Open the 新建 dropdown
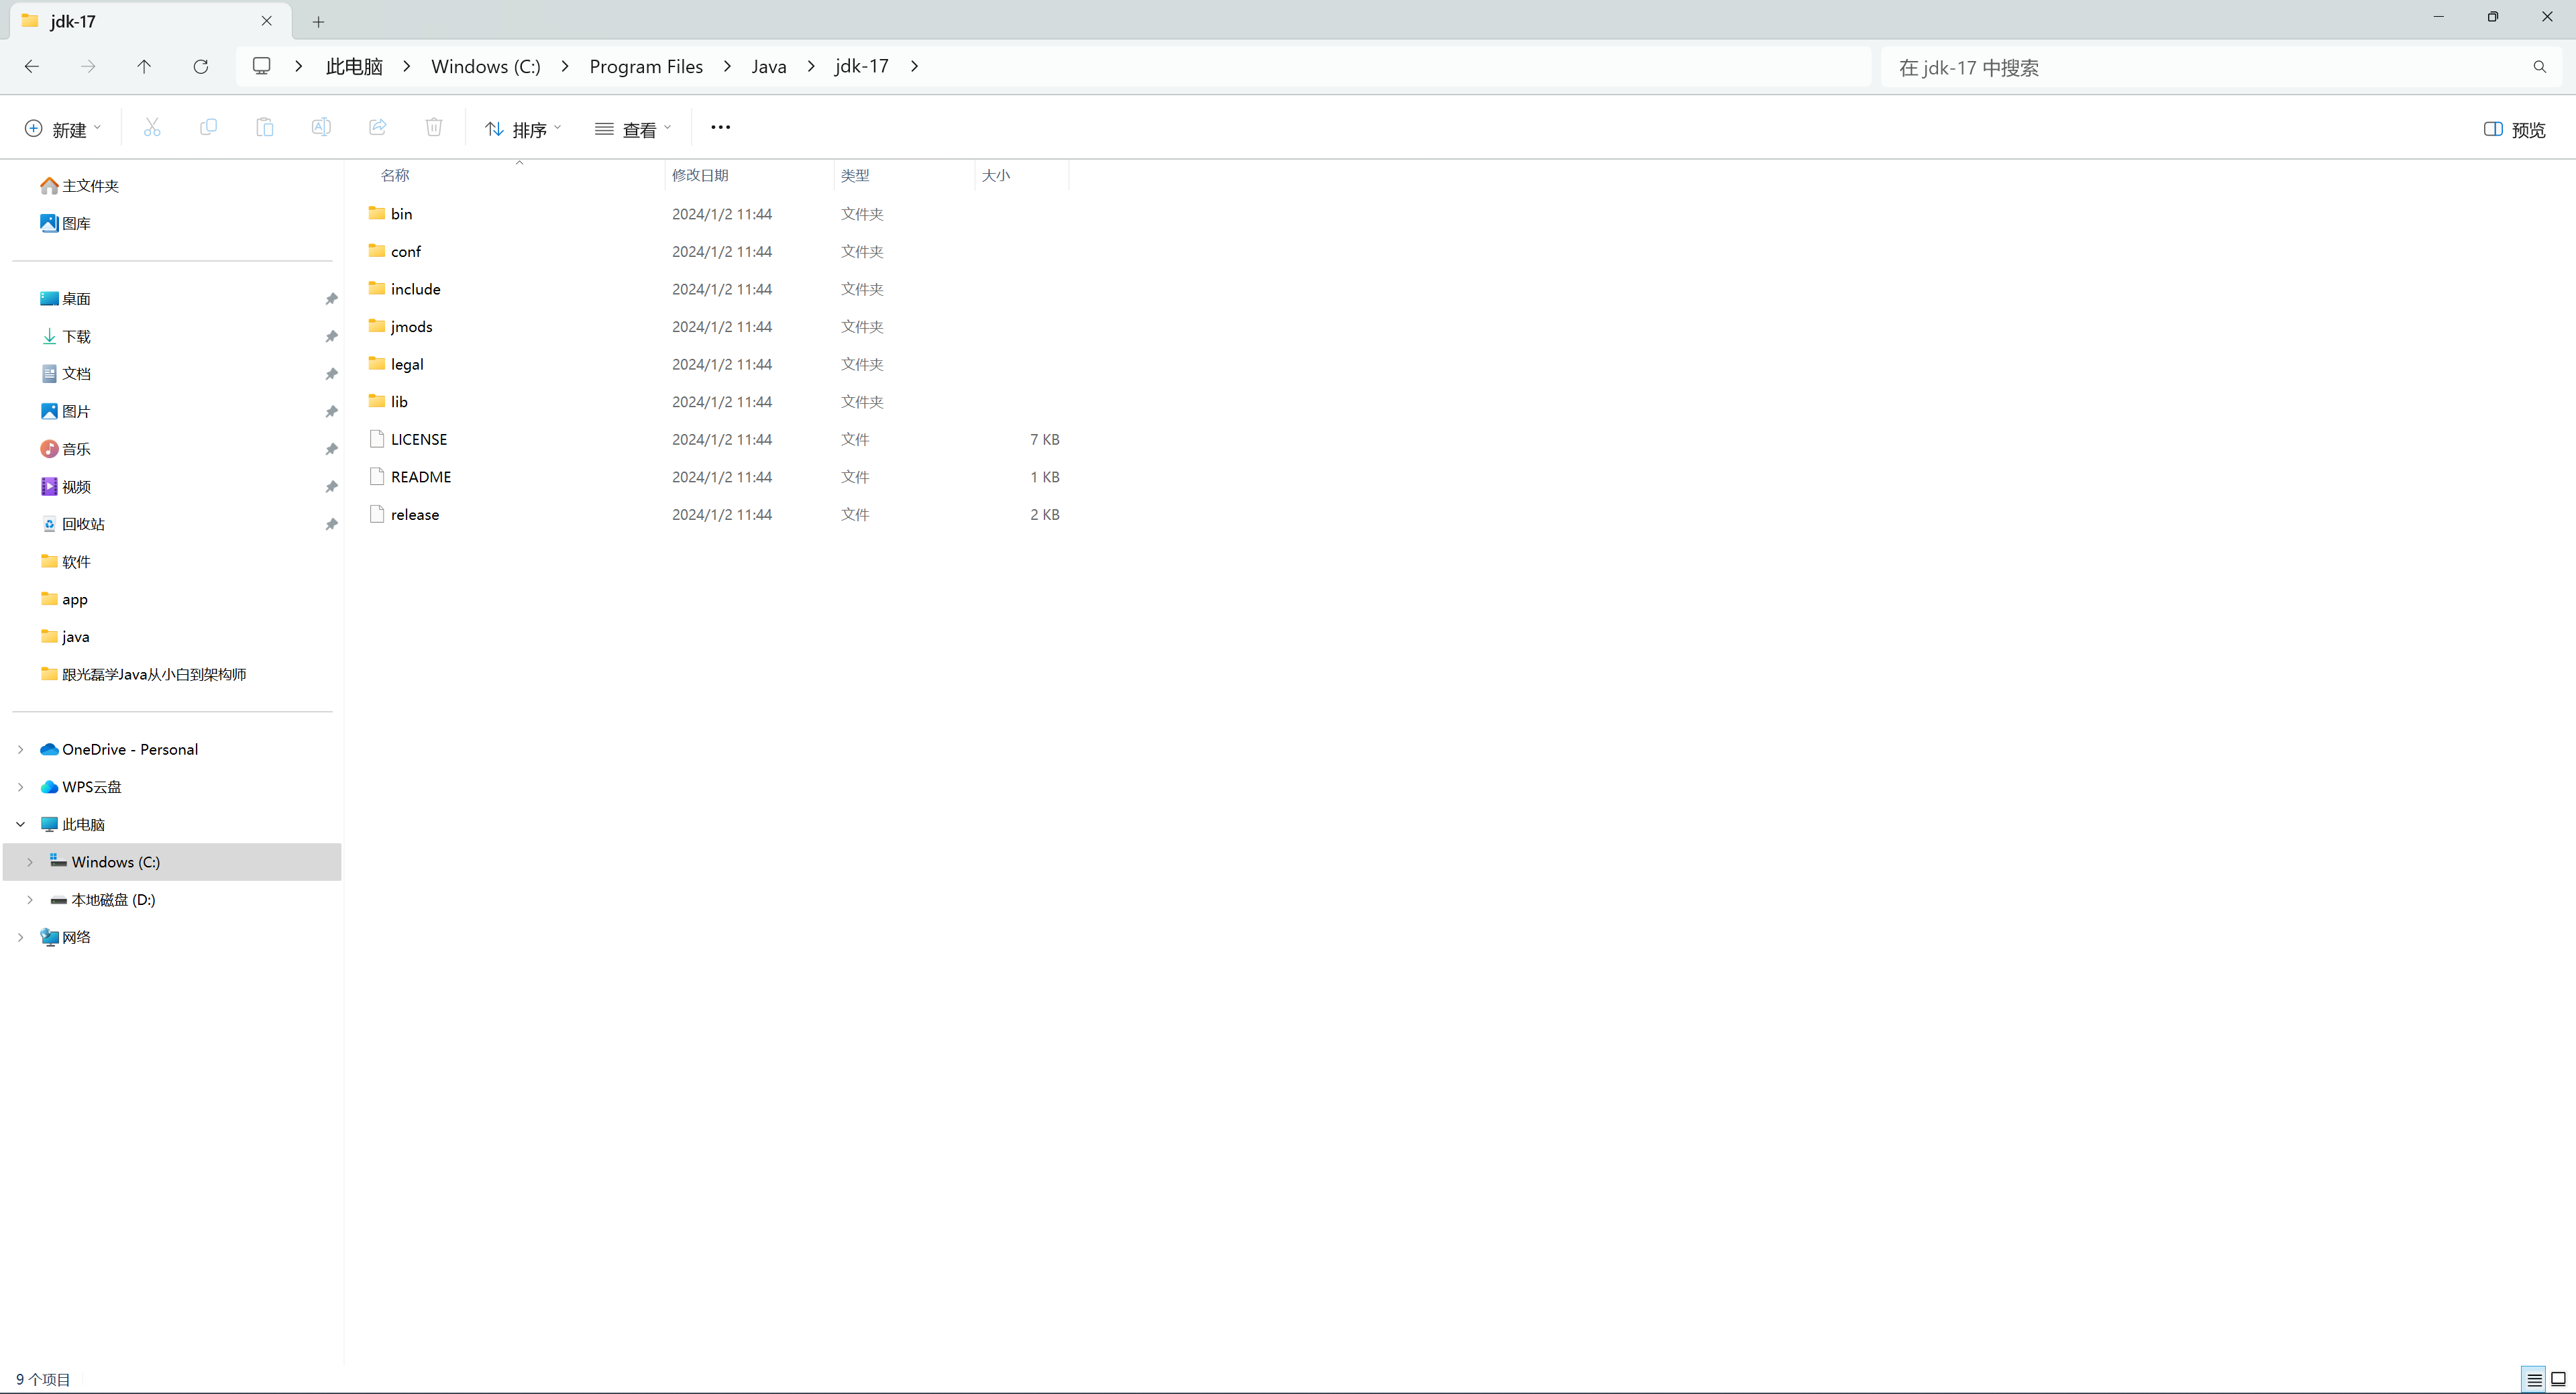Viewport: 2576px width, 1394px height. click(62, 129)
